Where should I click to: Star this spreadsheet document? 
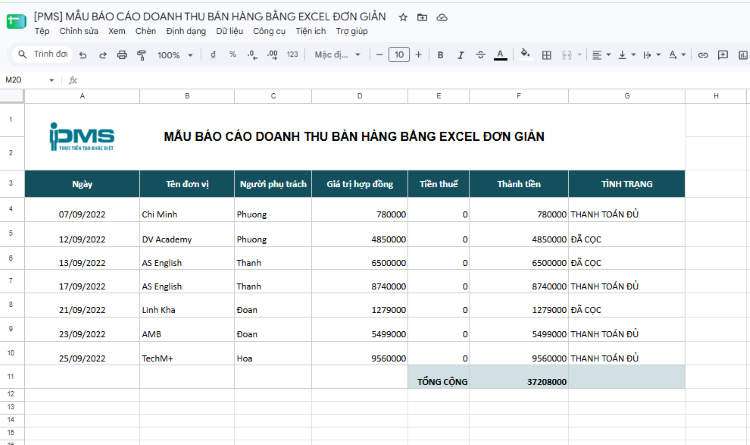[x=403, y=17]
